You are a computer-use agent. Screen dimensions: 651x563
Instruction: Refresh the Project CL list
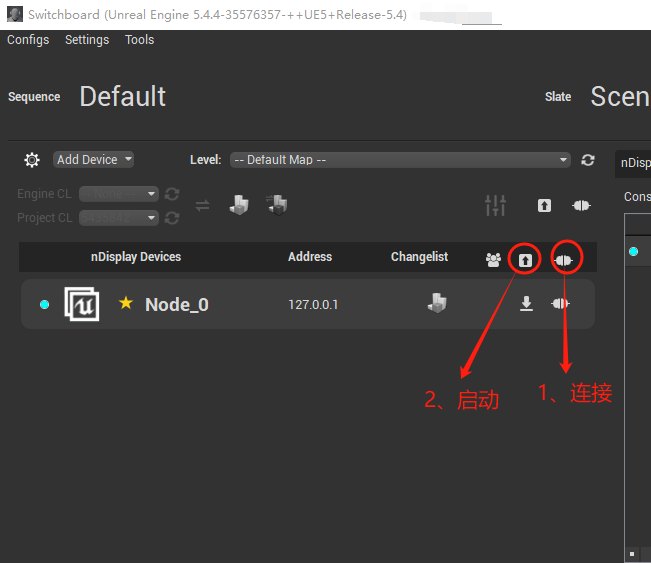click(x=172, y=218)
